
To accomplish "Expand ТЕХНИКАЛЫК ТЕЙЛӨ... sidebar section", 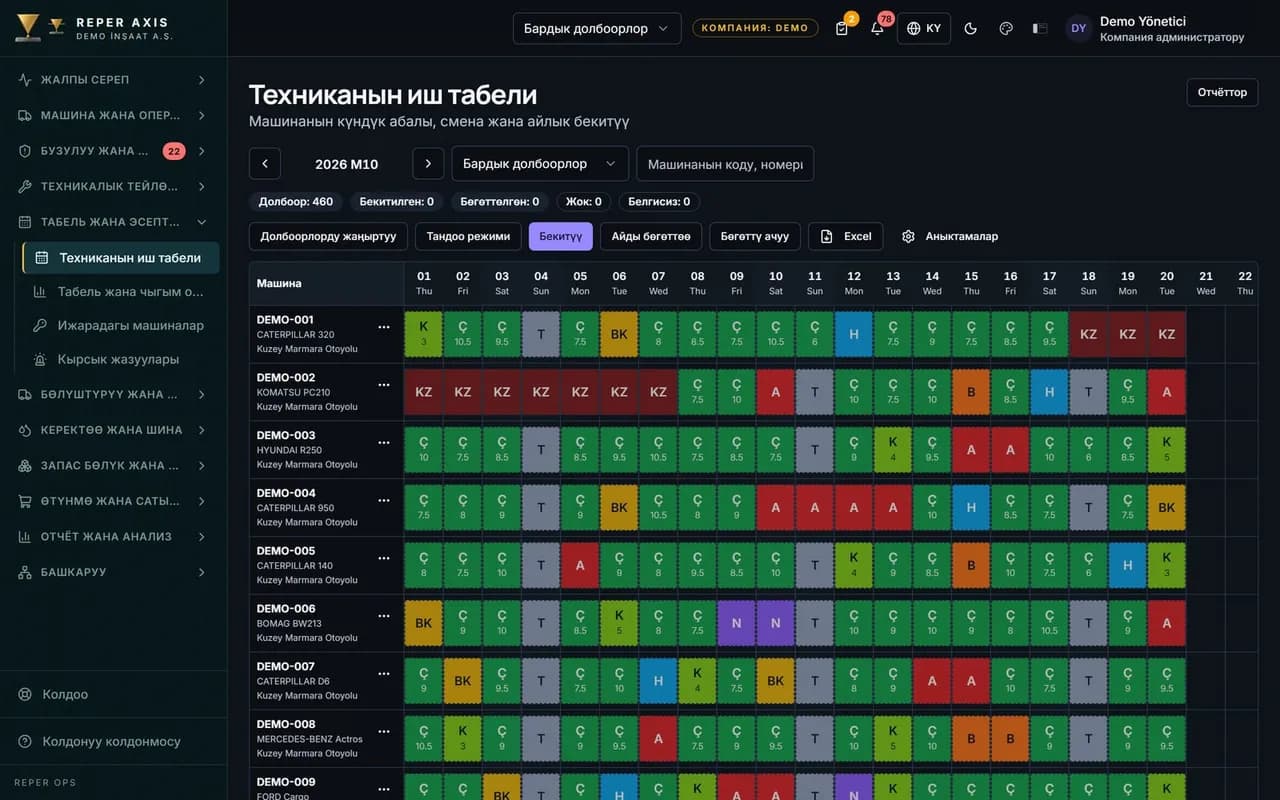I will point(113,186).
